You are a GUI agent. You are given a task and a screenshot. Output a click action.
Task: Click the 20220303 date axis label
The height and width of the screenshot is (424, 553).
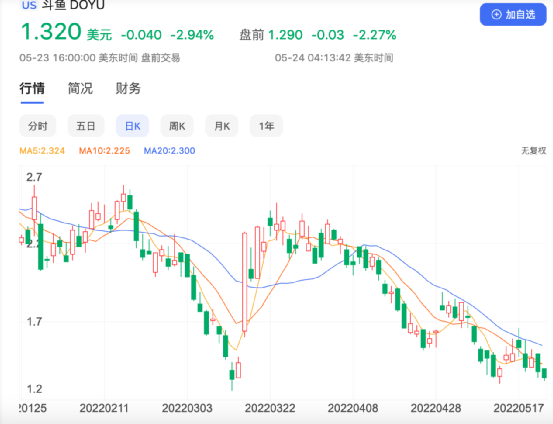[187, 408]
